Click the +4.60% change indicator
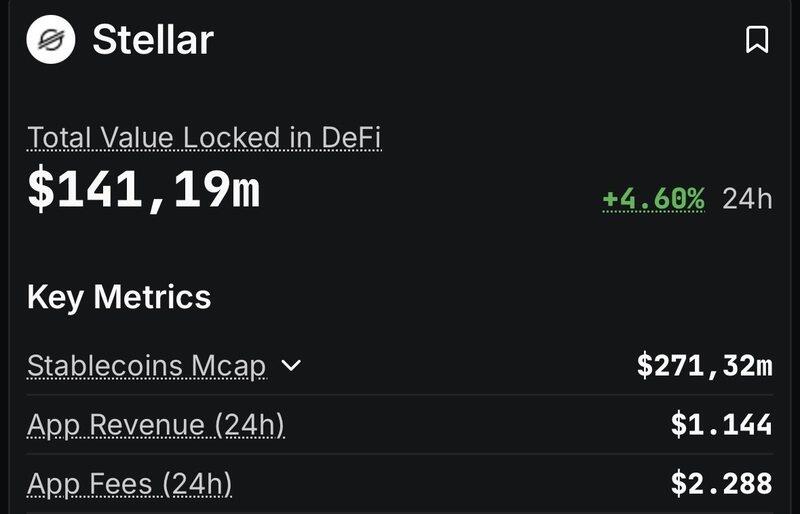This screenshot has height=514, width=800. click(x=653, y=198)
